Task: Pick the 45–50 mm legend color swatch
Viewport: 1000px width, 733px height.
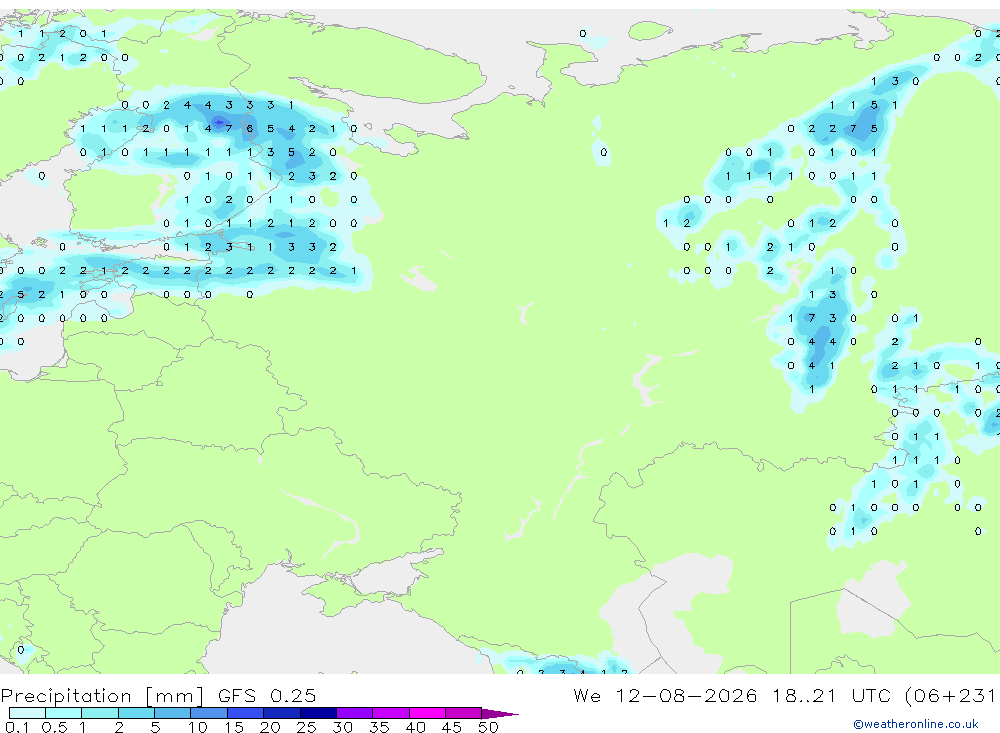Action: click(x=464, y=713)
